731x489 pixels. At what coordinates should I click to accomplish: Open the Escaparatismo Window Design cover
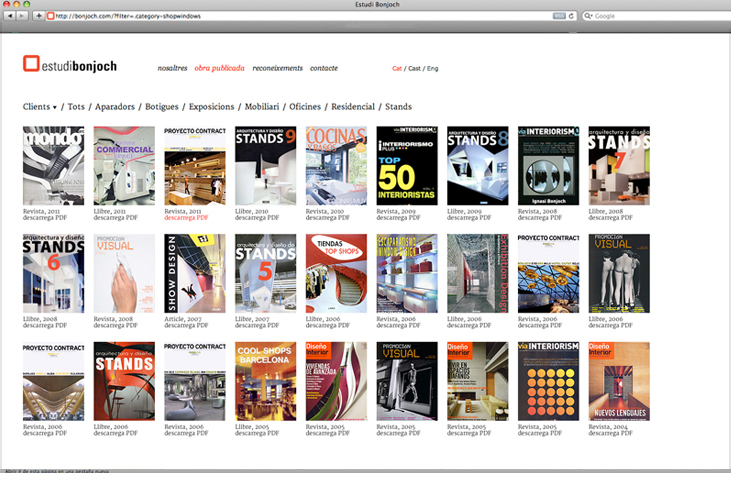(407, 273)
